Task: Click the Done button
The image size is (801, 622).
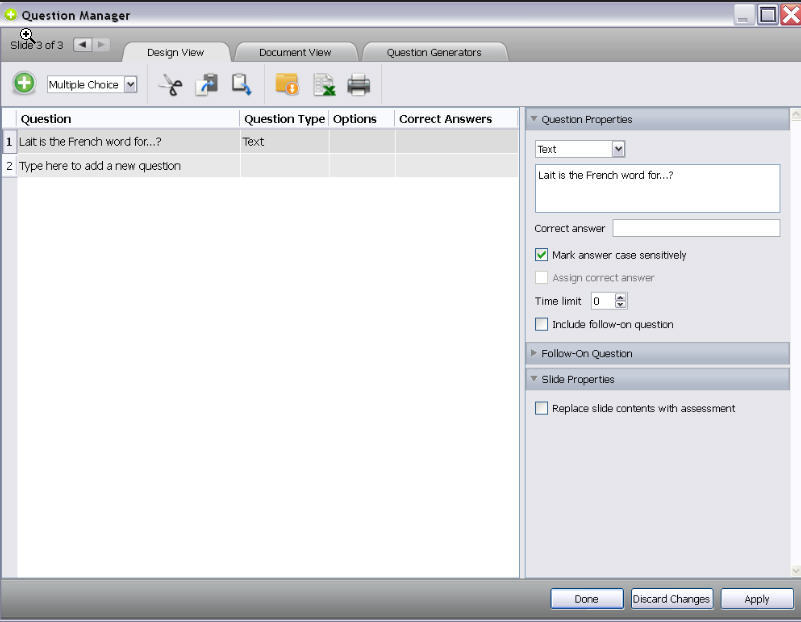Action: (586, 599)
